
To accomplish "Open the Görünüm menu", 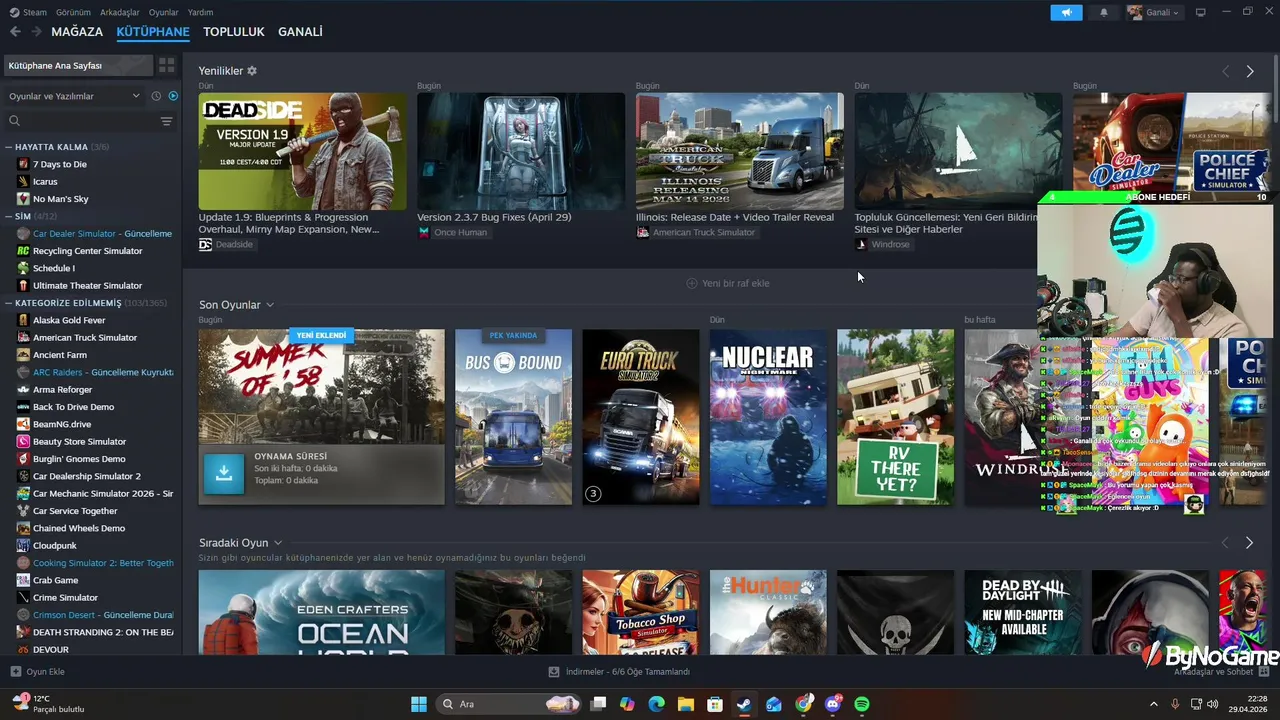I will tap(73, 12).
